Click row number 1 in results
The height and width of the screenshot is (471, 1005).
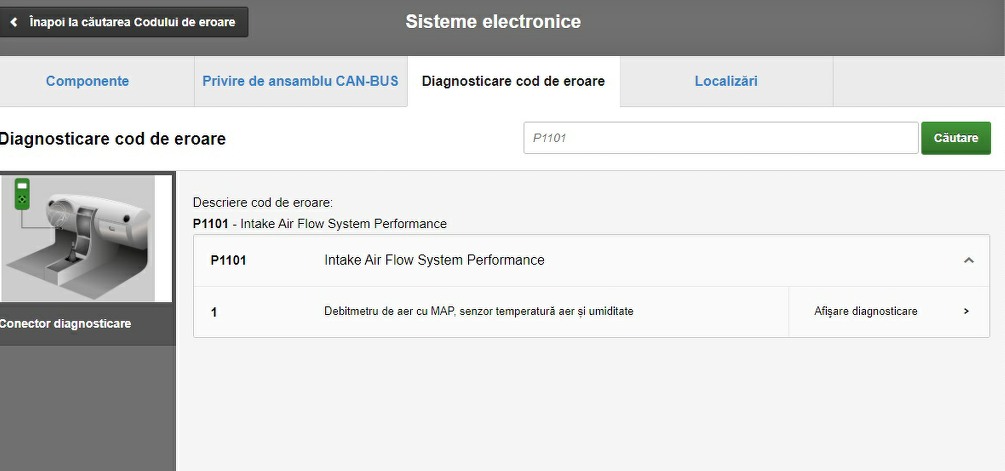(x=214, y=312)
